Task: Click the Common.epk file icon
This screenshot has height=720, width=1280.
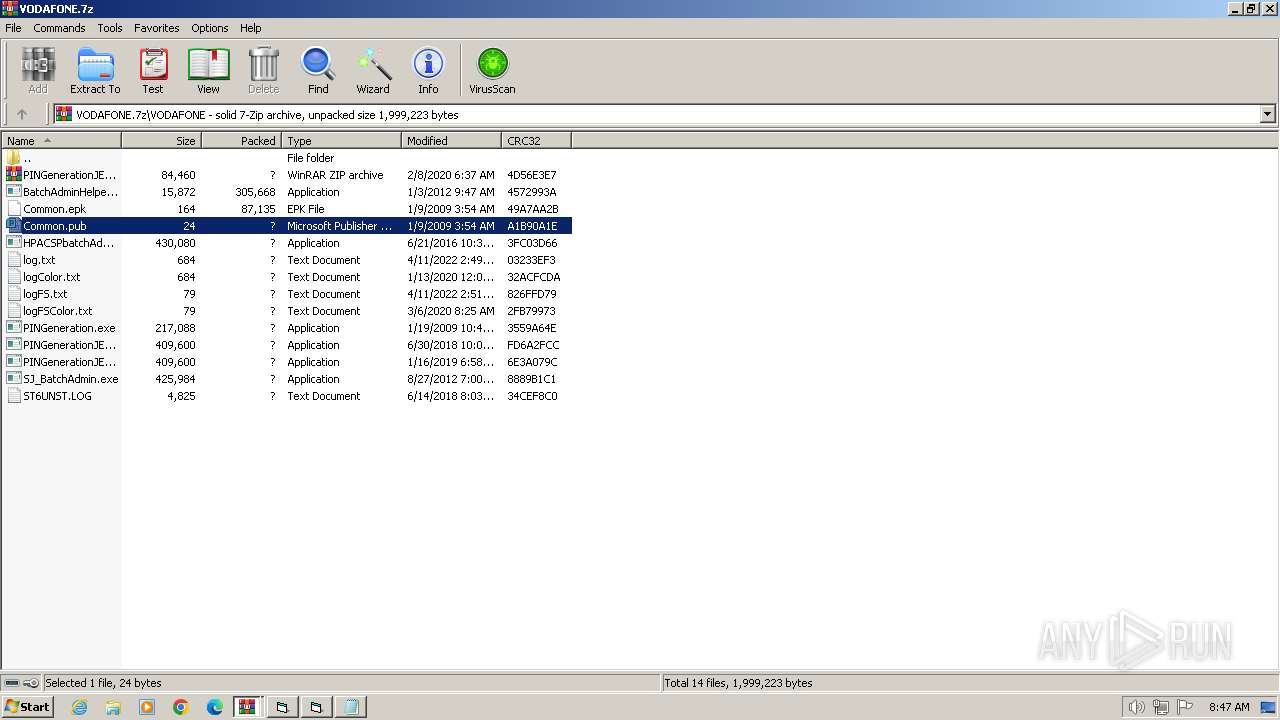Action: pyautogui.click(x=14, y=209)
